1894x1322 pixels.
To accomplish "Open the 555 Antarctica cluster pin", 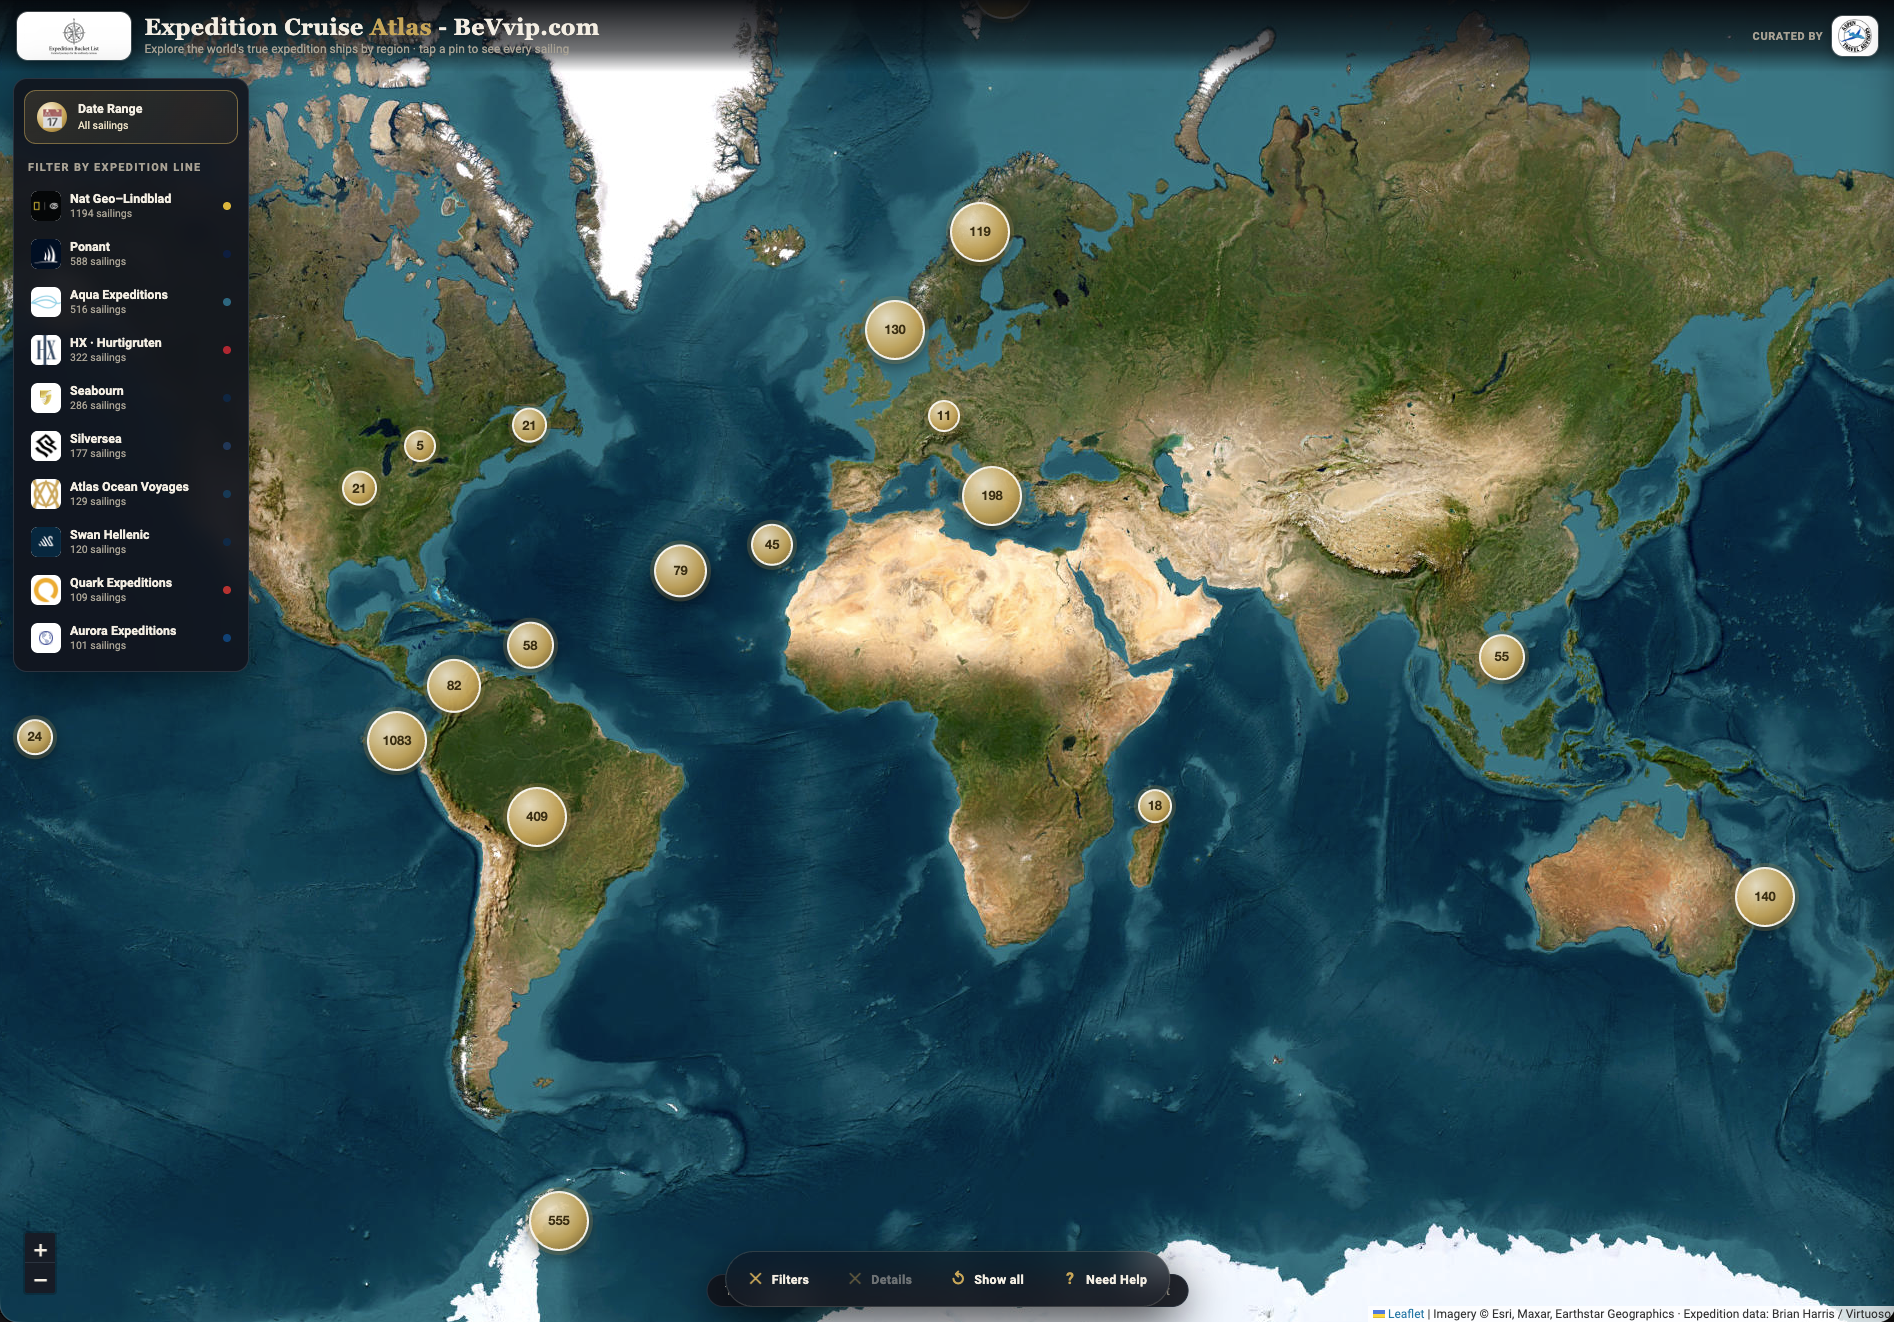I will coord(559,1221).
